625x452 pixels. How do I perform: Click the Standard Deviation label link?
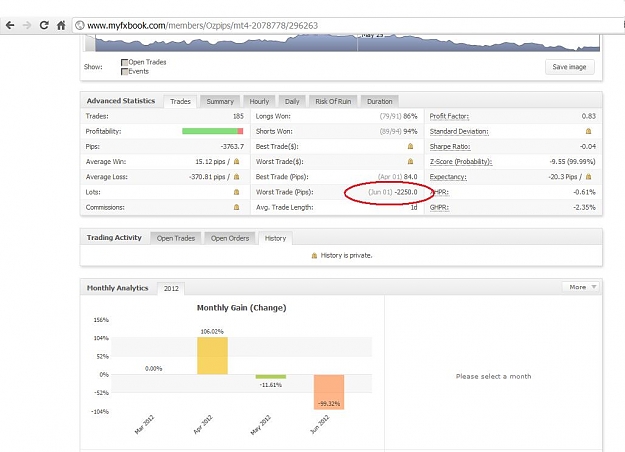[459, 131]
